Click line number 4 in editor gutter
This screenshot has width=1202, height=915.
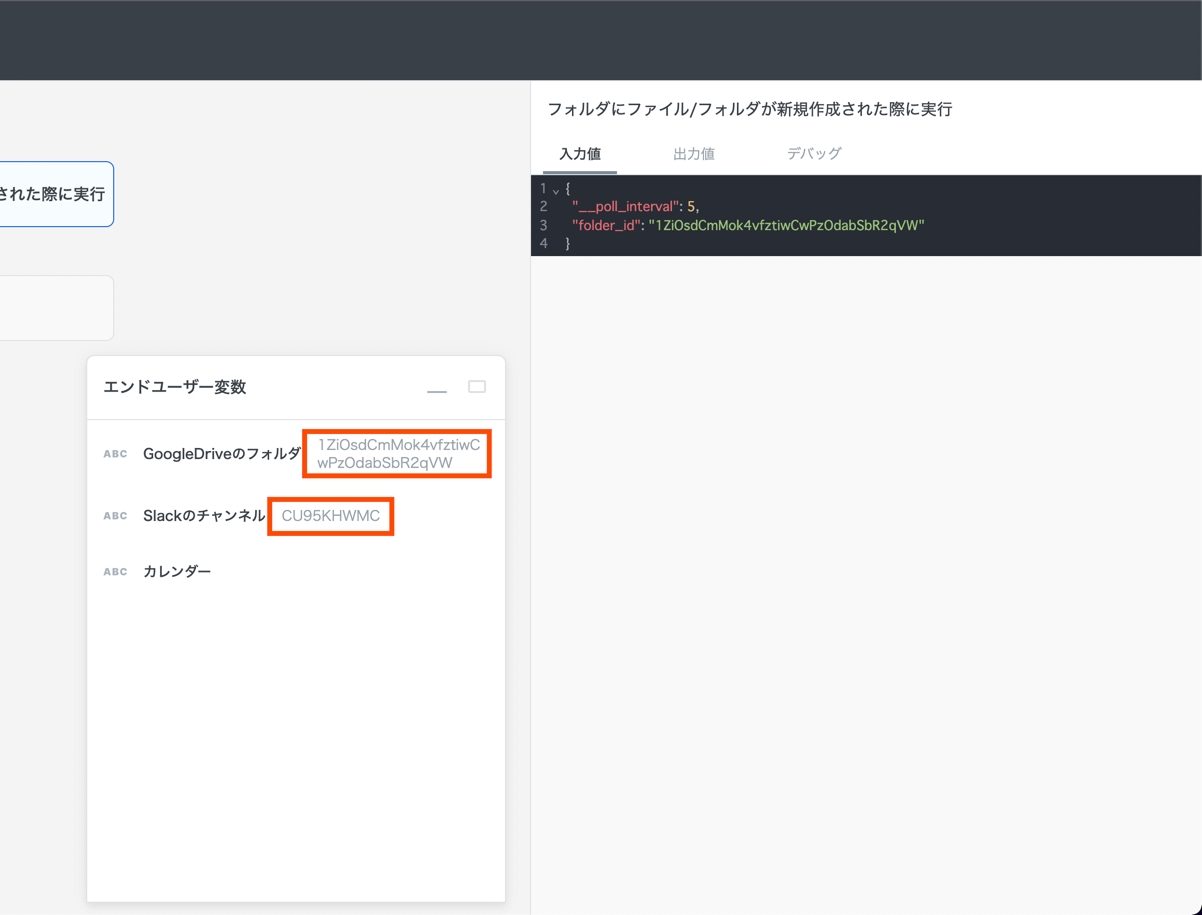point(543,244)
